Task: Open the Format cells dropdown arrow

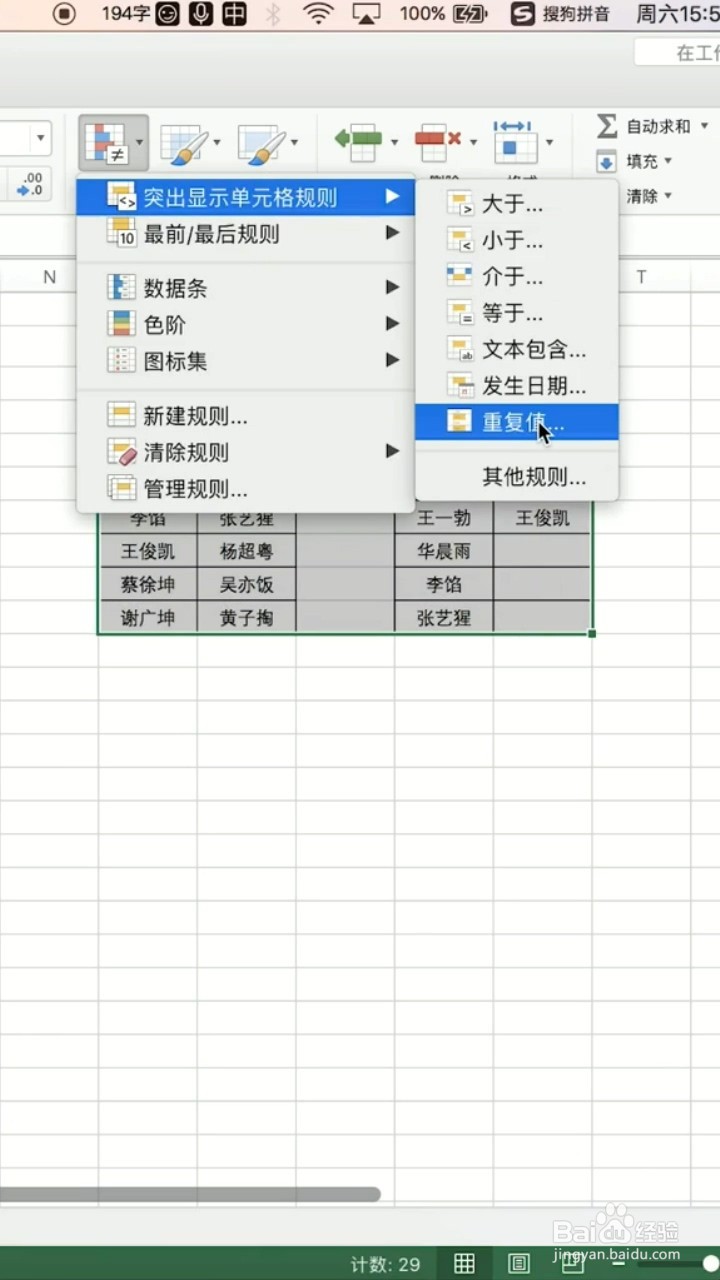Action: 549,142
